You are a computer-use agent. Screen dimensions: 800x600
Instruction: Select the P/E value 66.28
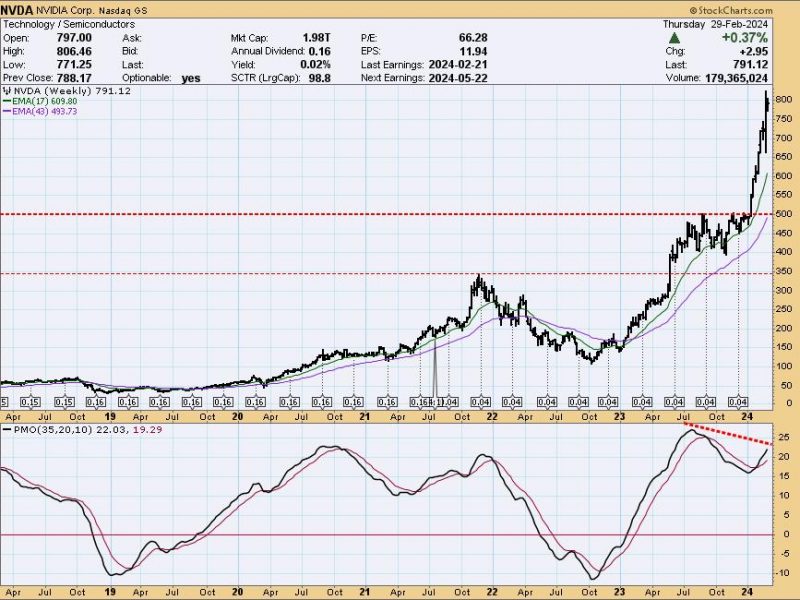[x=473, y=38]
